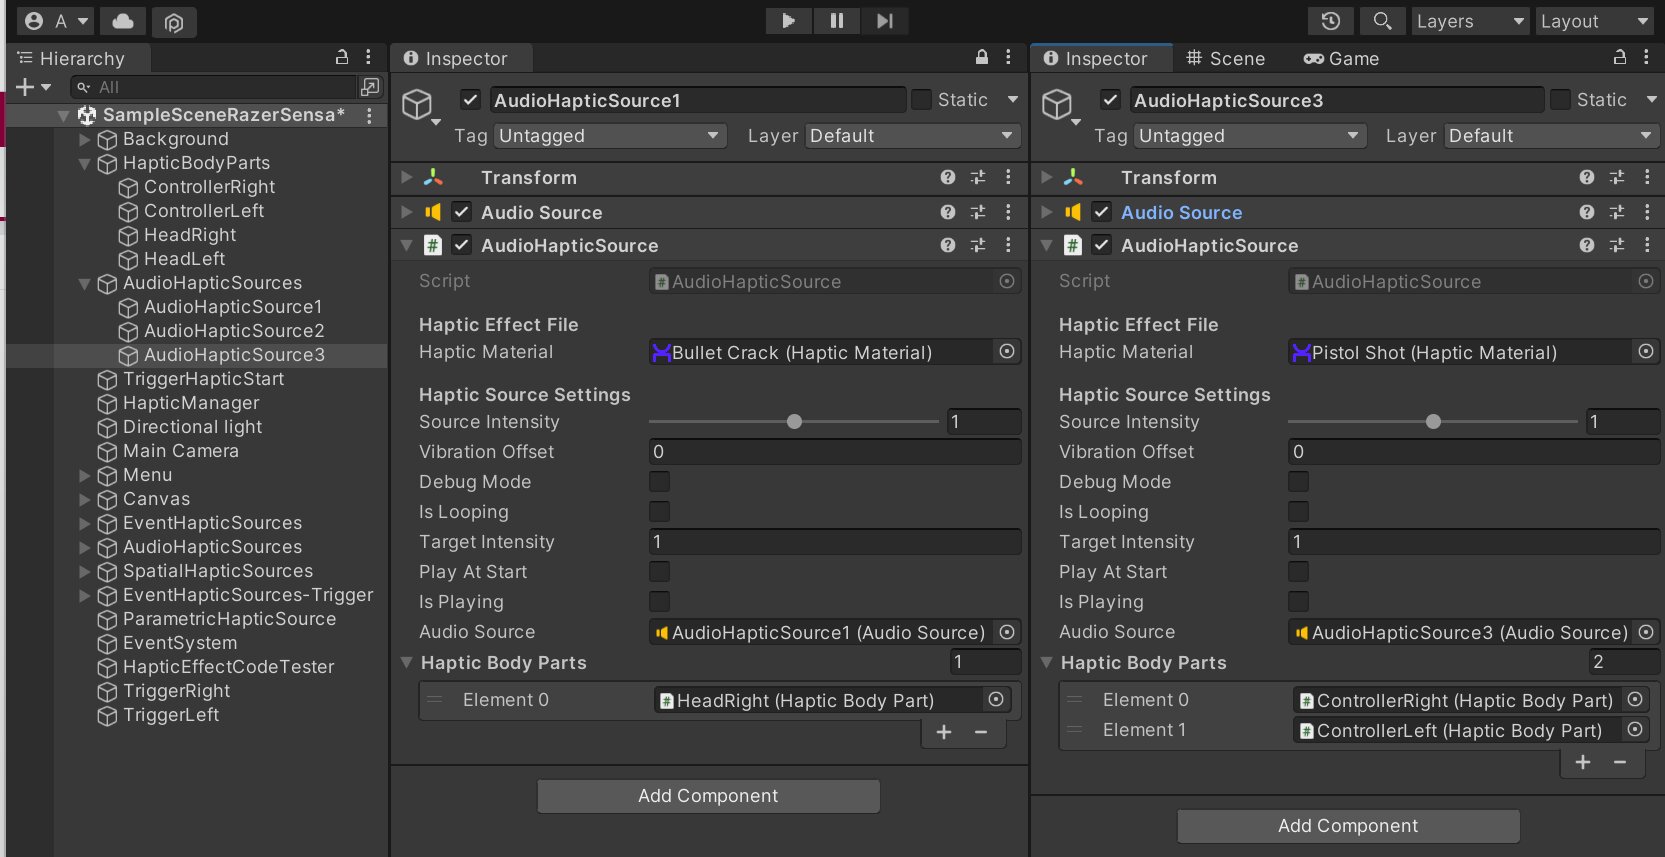Toggle Static for AudioHapticSource3
This screenshot has width=1665, height=857.
pyautogui.click(x=1560, y=100)
